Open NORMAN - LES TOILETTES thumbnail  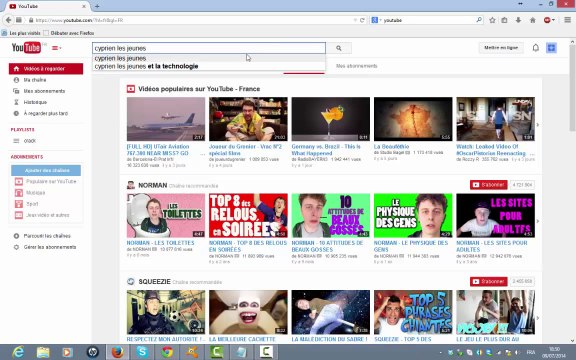click(166, 216)
